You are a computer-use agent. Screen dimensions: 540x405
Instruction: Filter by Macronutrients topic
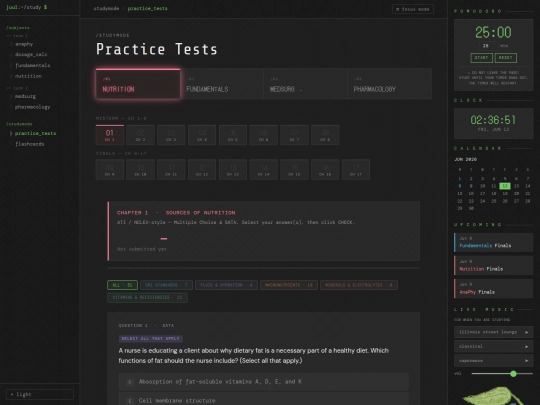(x=289, y=285)
